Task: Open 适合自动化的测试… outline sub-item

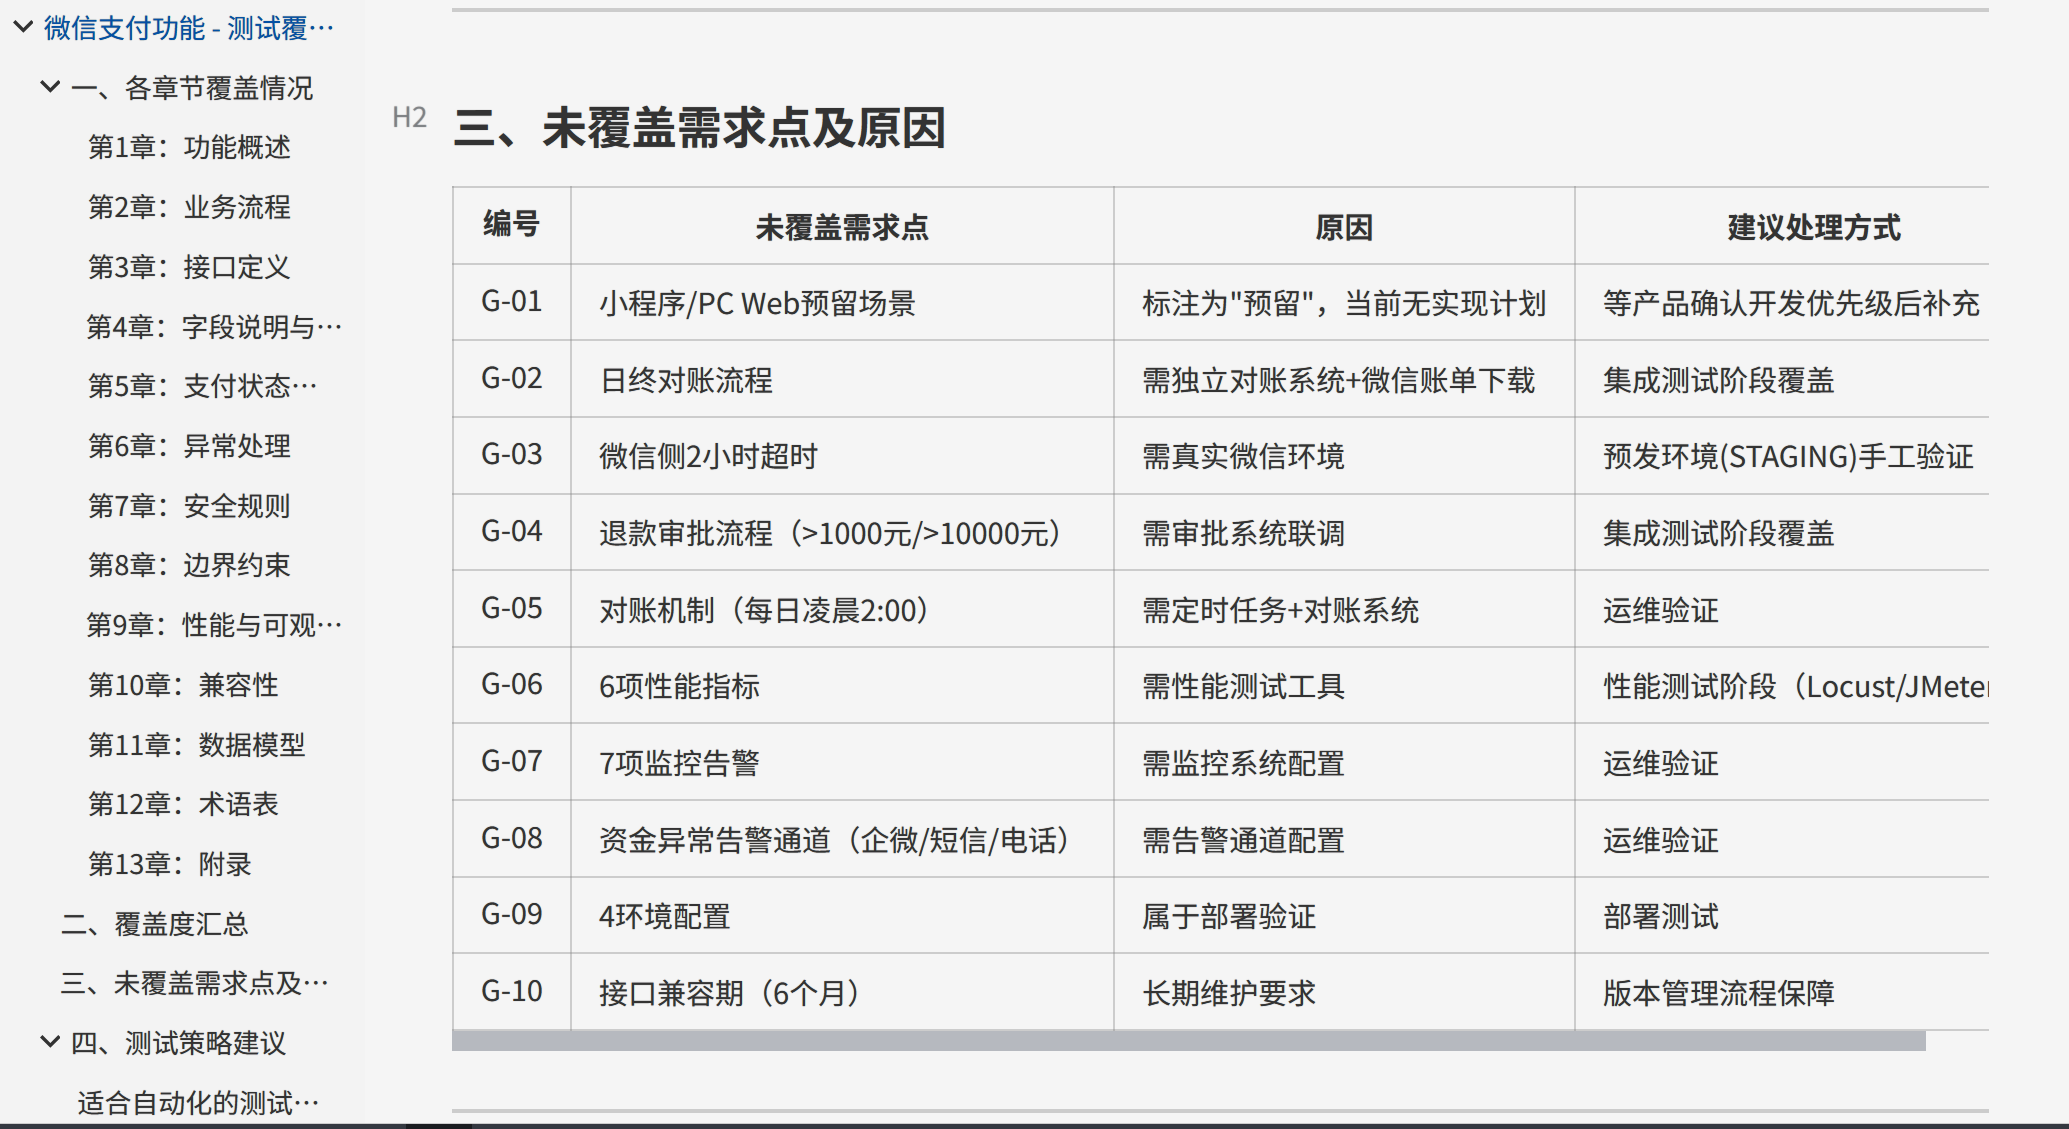Action: 198,1103
